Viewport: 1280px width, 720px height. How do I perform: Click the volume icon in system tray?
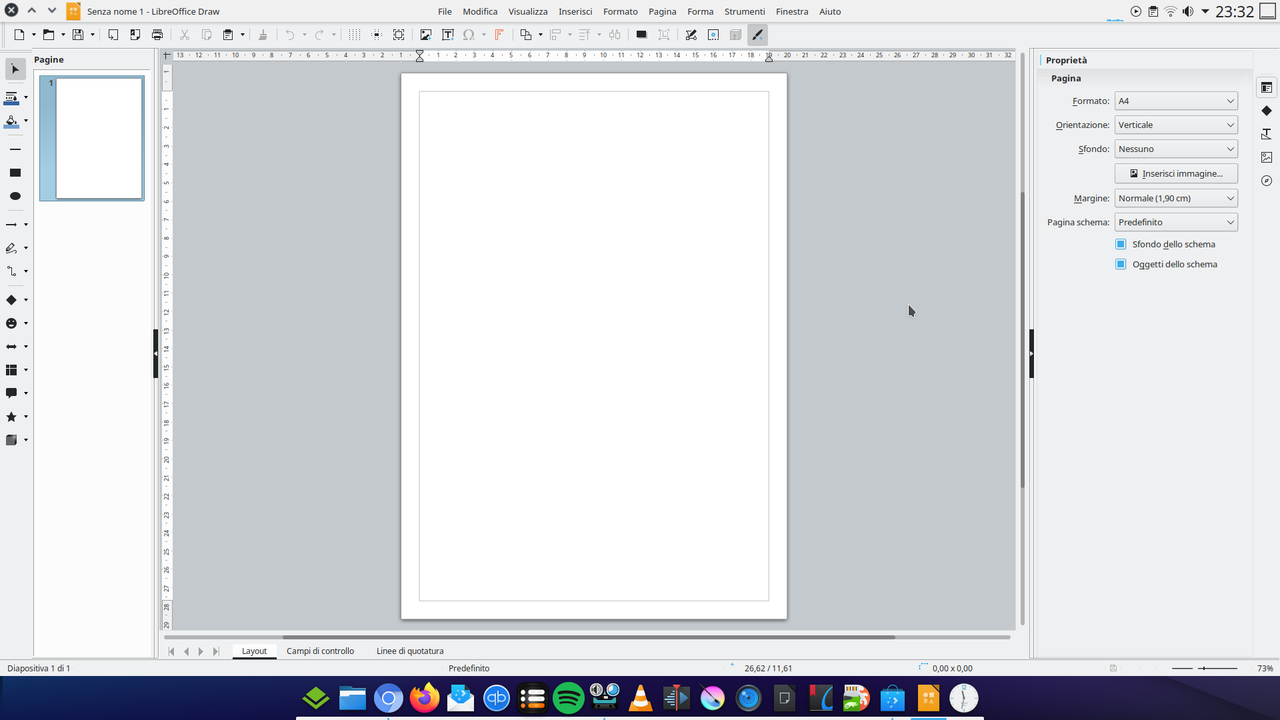(x=1188, y=11)
